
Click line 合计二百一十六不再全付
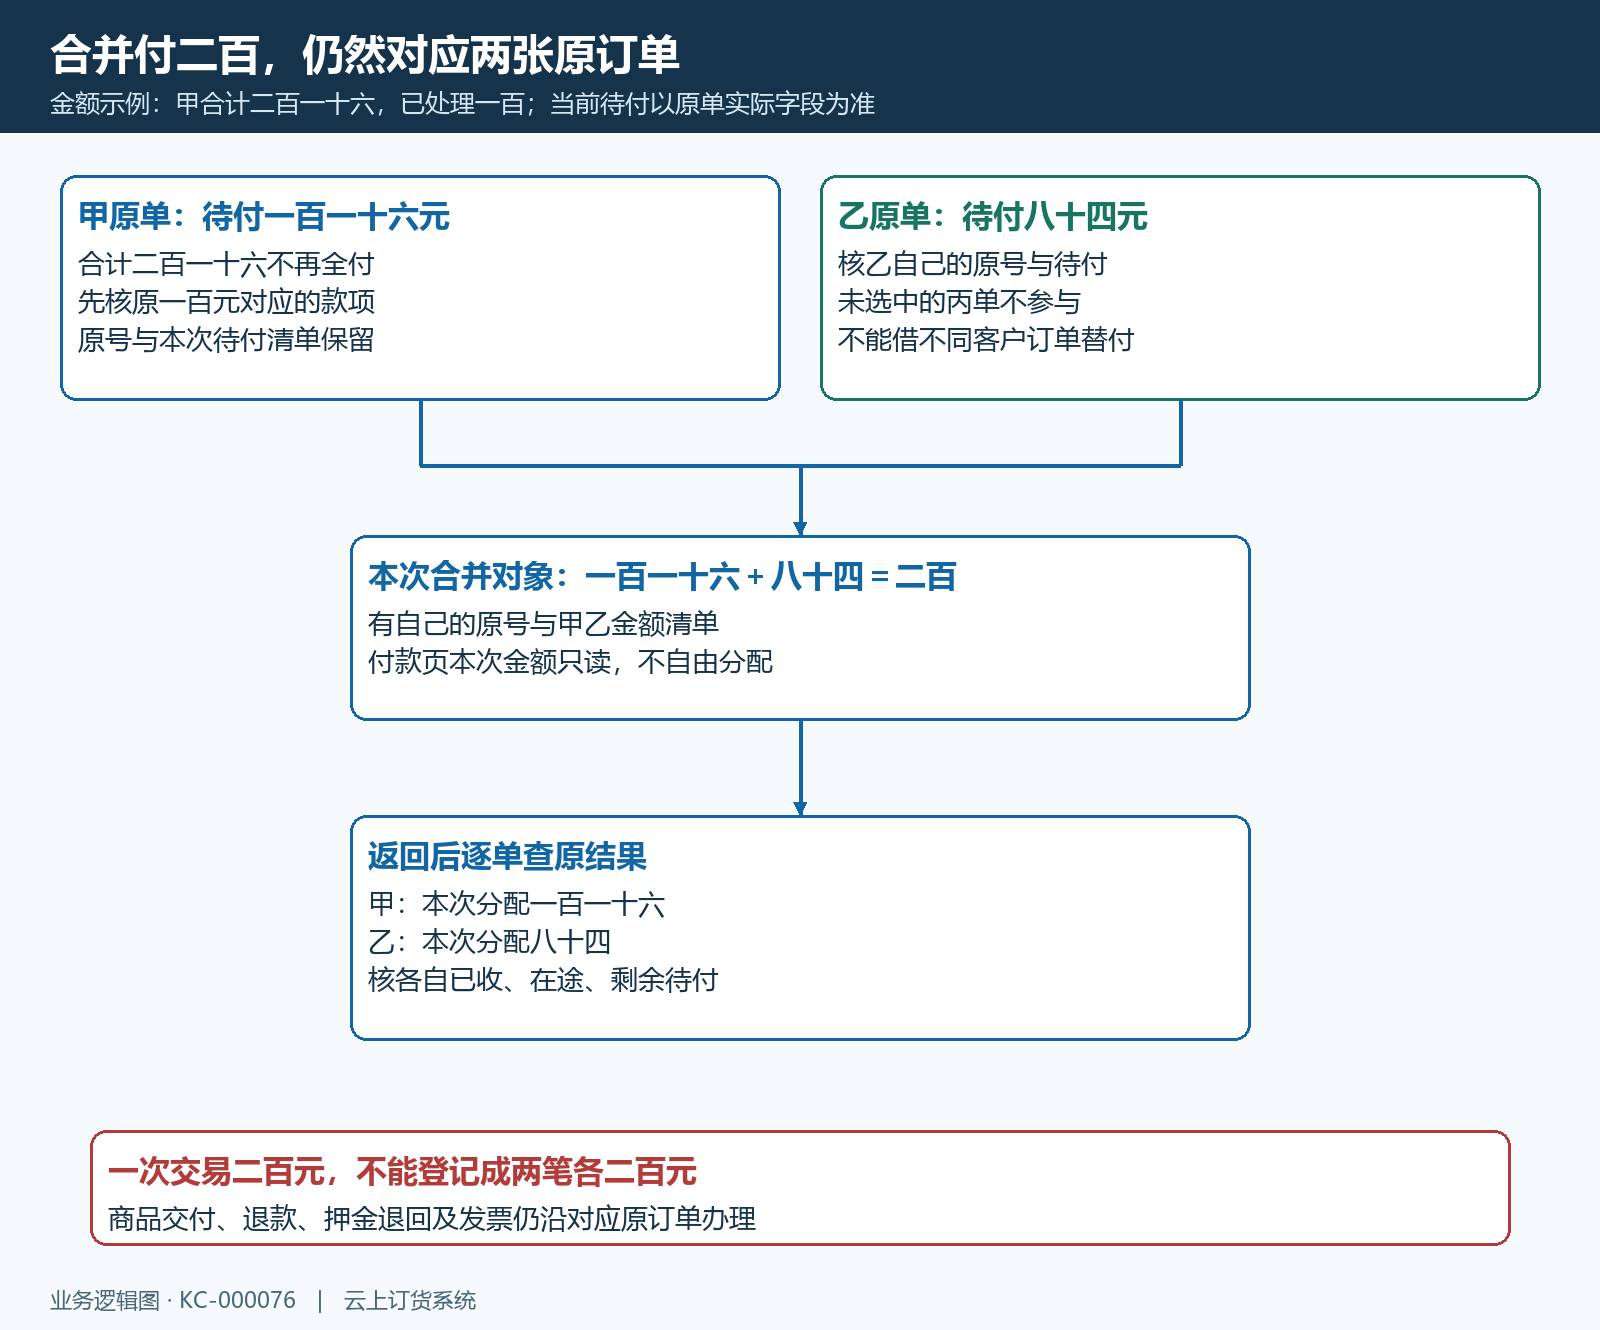click(226, 264)
